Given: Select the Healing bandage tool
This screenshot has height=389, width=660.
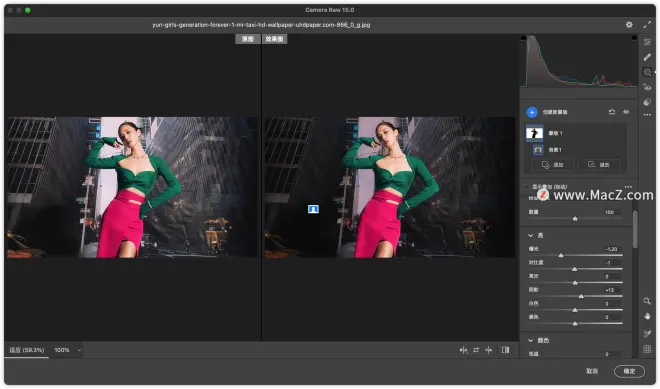Looking at the screenshot, I should tap(647, 57).
